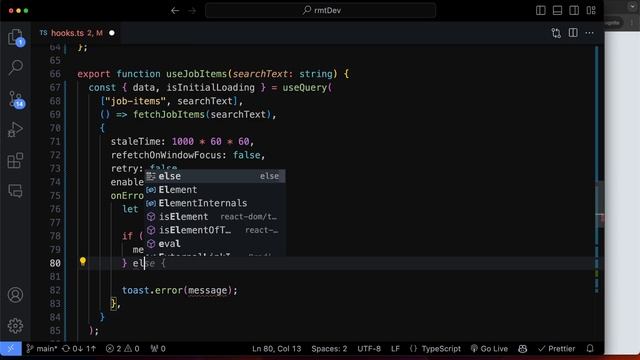Image resolution: width=640 pixels, height=360 pixels.
Task: Select the 'ElementInternals' autocomplete suggestion
Action: 216,203
